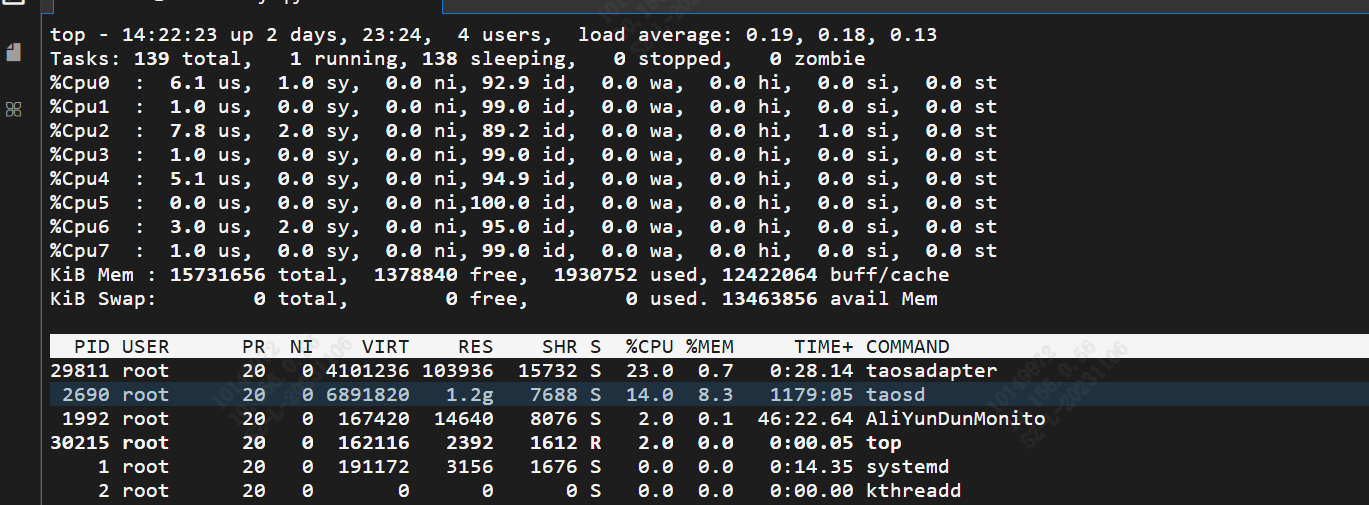Click the VIRT column header

pos(385,347)
